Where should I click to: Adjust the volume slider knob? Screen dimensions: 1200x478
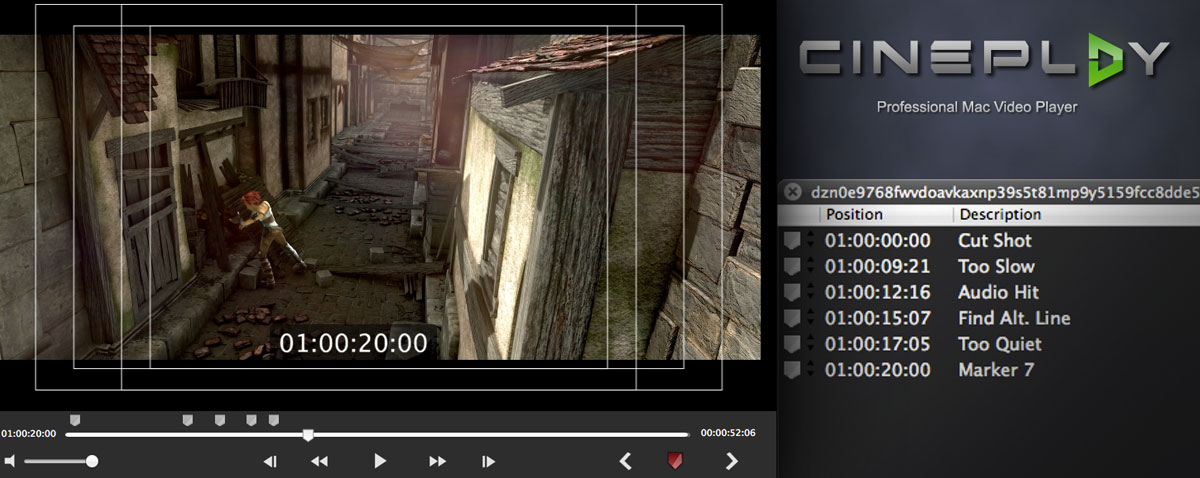pyautogui.click(x=92, y=461)
